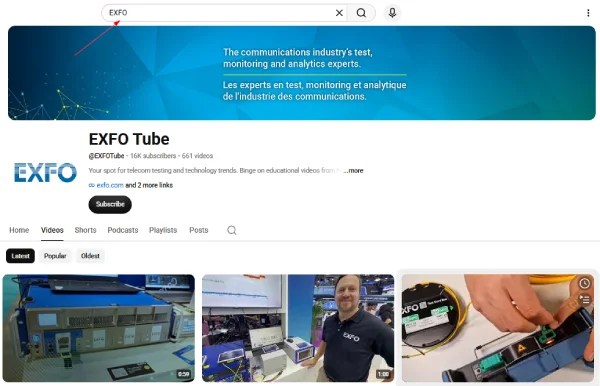600x386 pixels.
Task: Search within the channel using the tab-row magnifier
Action: 232,230
